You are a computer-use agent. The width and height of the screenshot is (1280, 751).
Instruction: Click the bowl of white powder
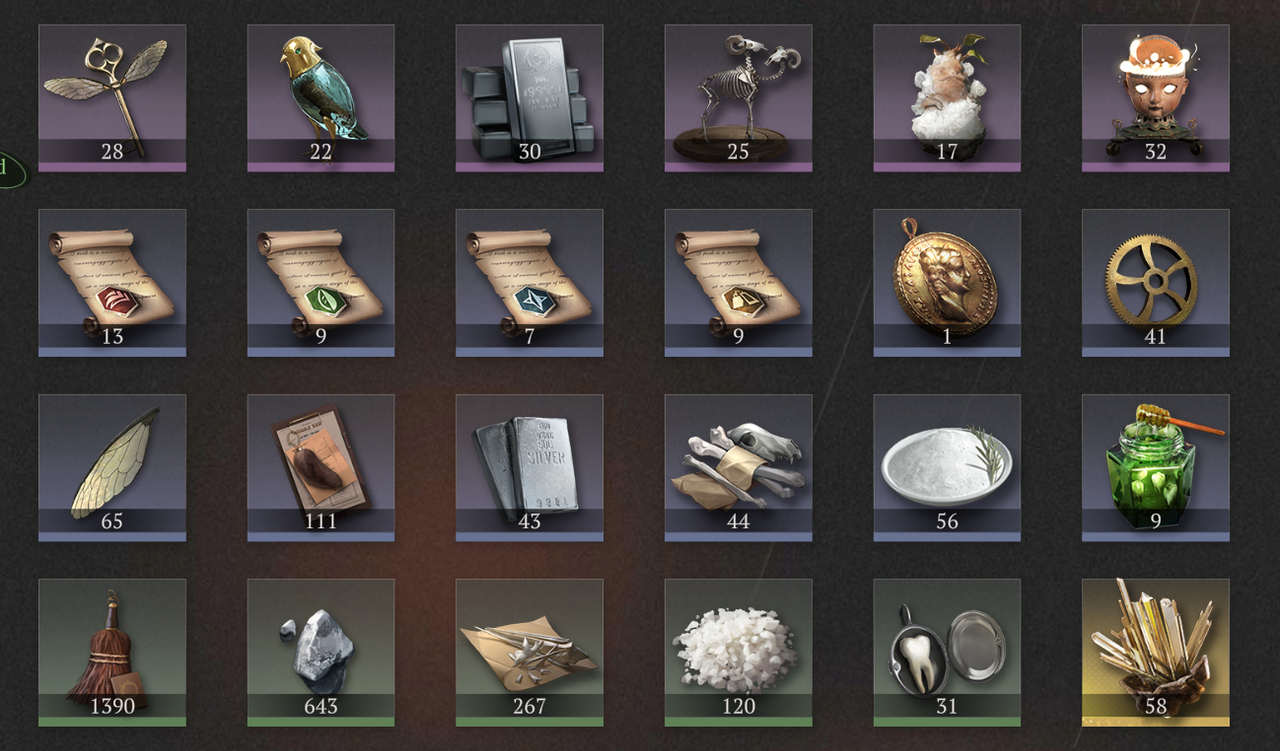(947, 468)
